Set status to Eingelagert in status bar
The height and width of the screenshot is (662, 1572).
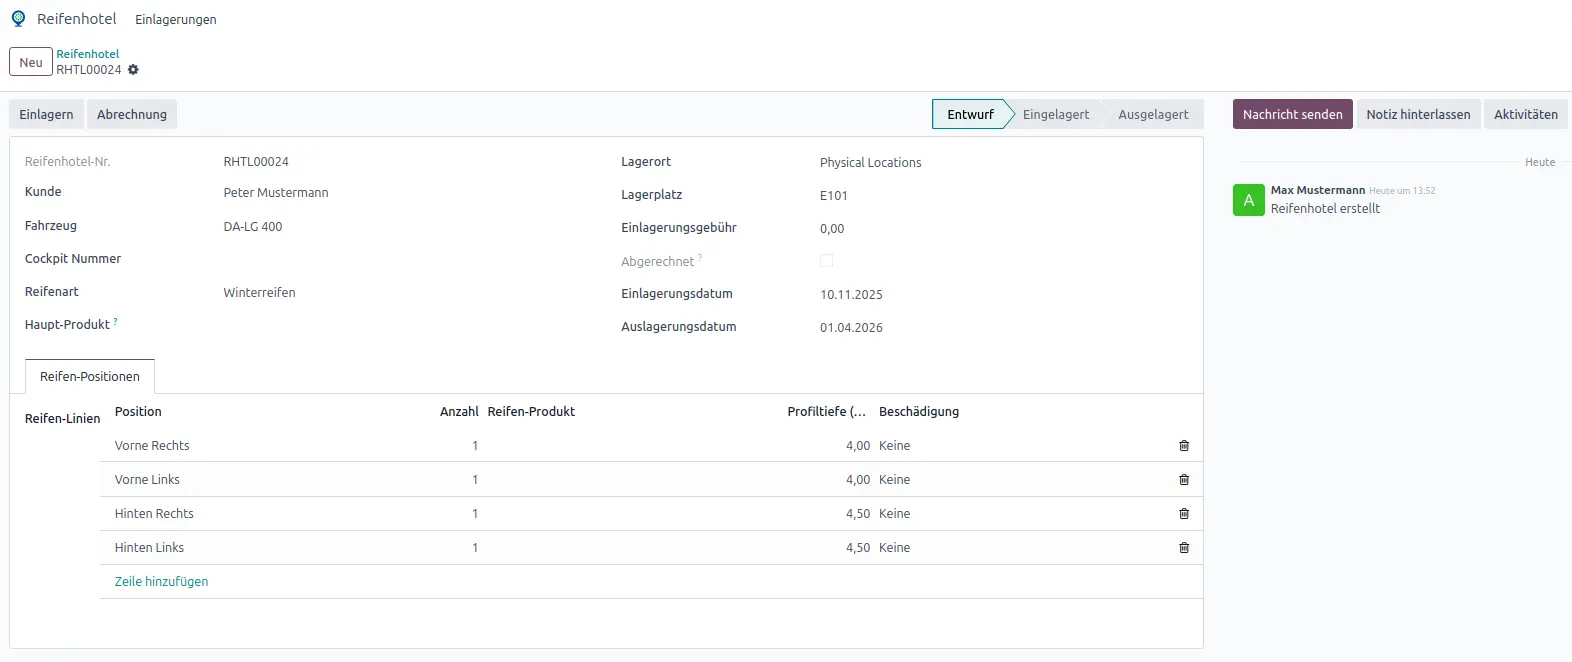pyautogui.click(x=1055, y=115)
